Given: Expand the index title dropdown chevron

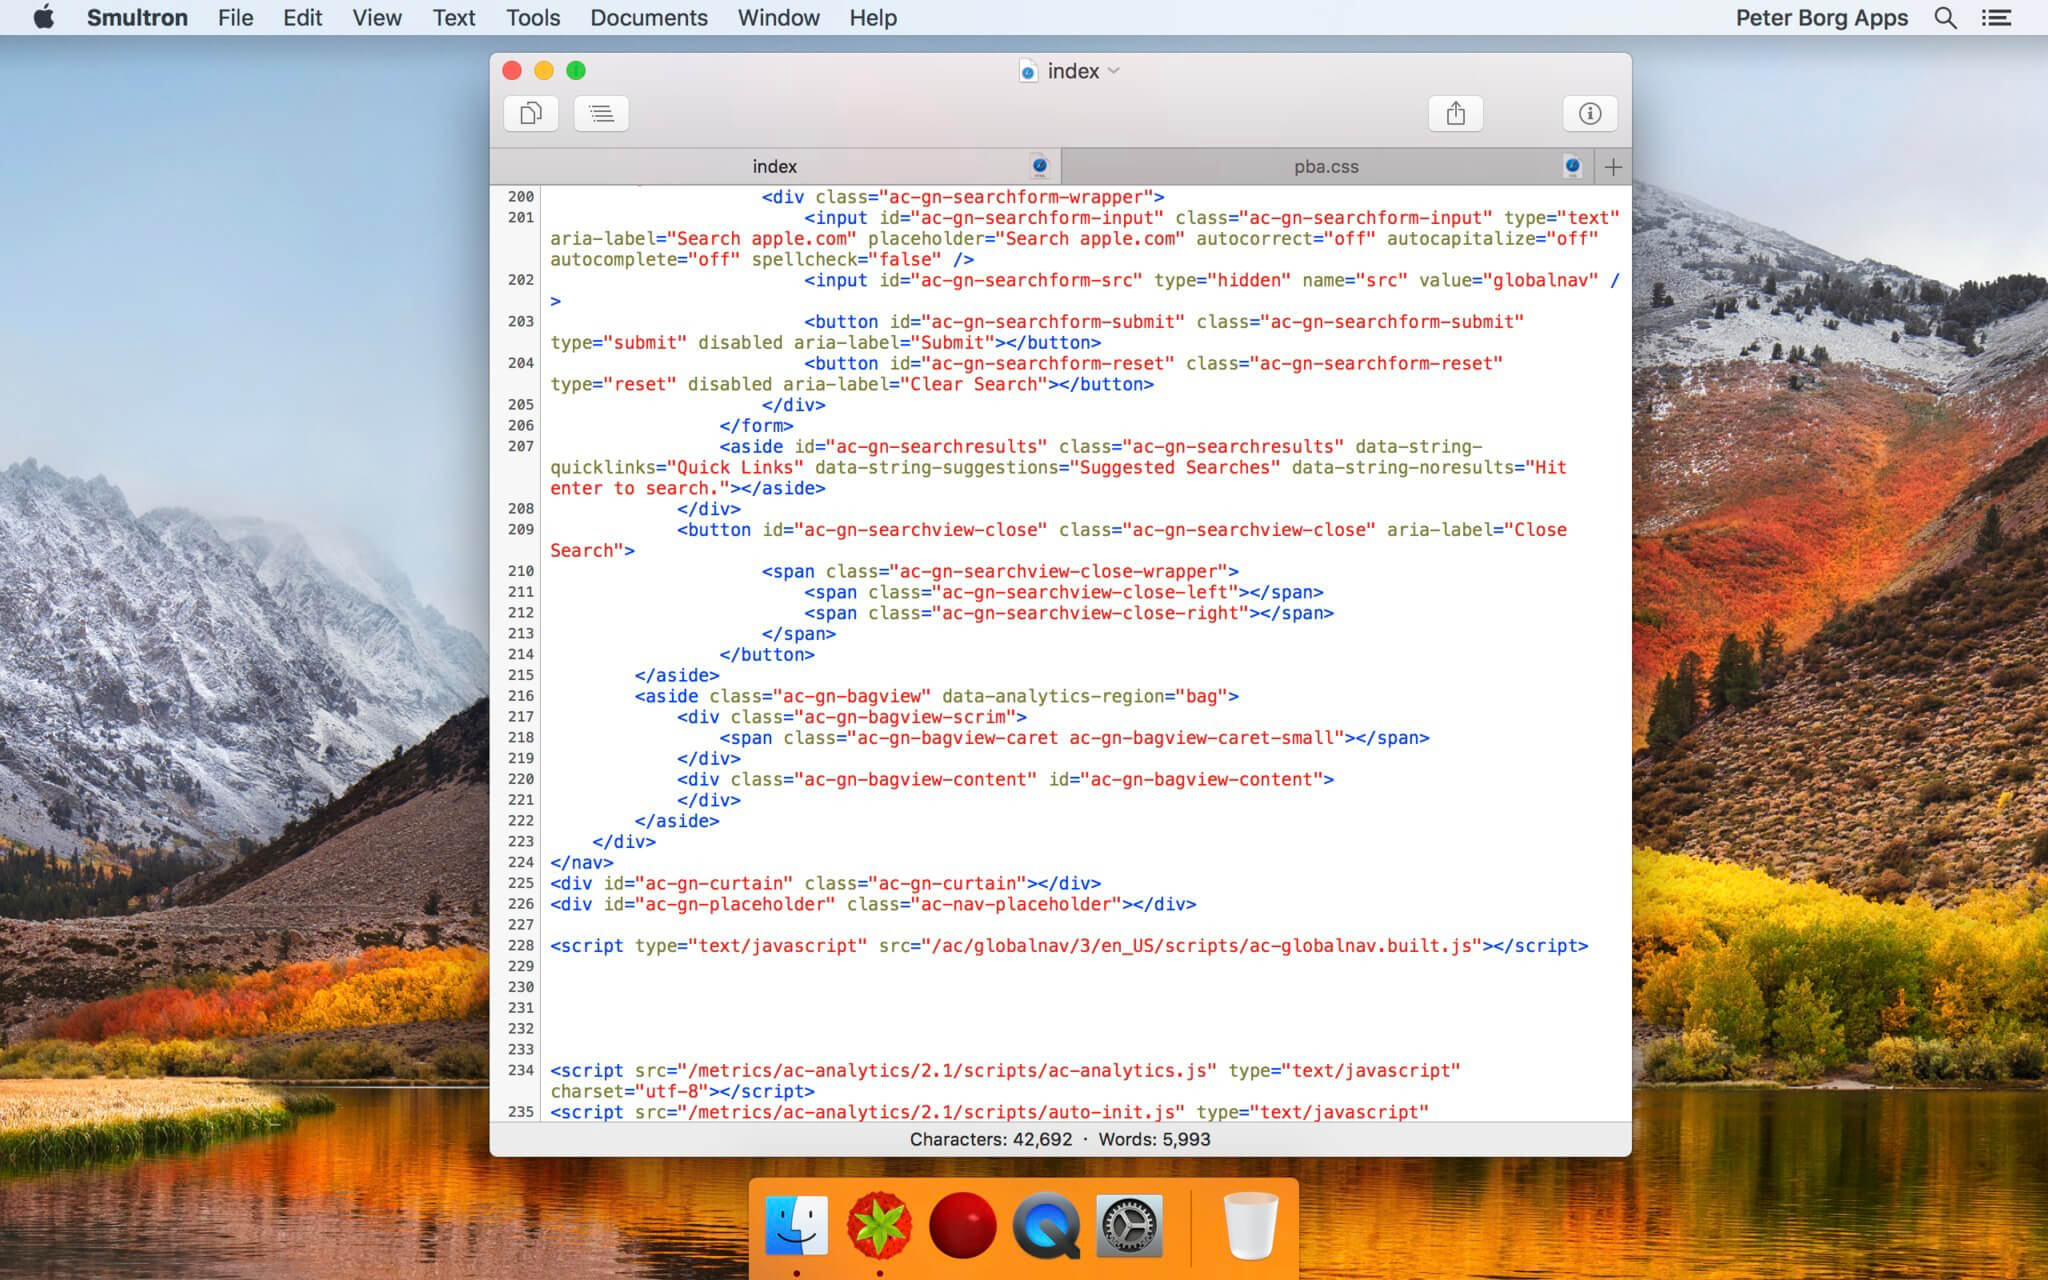Looking at the screenshot, I should 1114,71.
